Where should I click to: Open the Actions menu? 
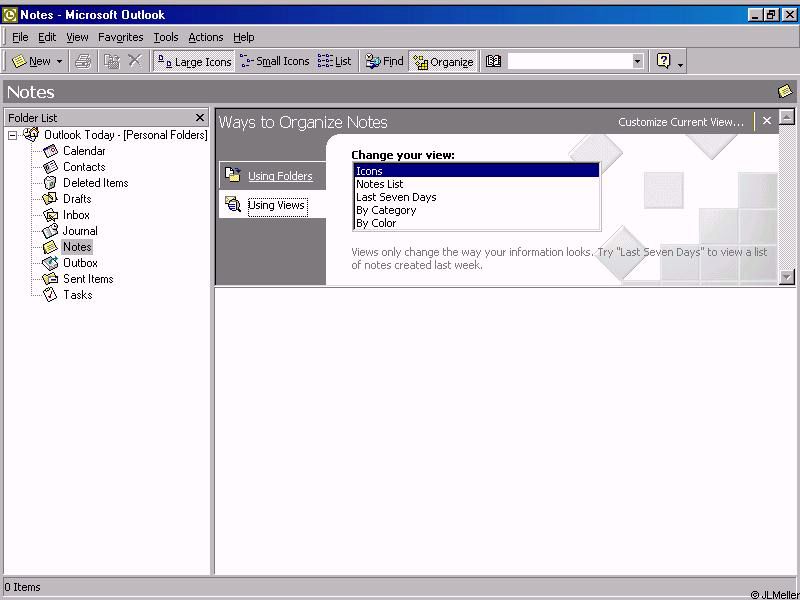tap(206, 37)
